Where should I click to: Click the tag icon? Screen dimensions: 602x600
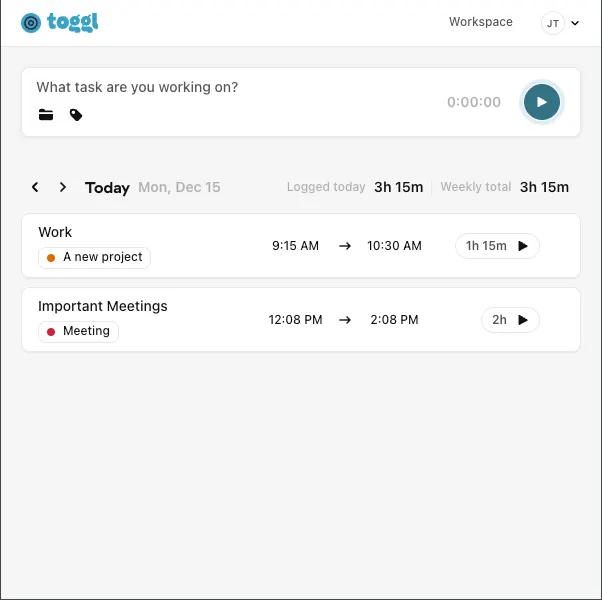click(76, 115)
